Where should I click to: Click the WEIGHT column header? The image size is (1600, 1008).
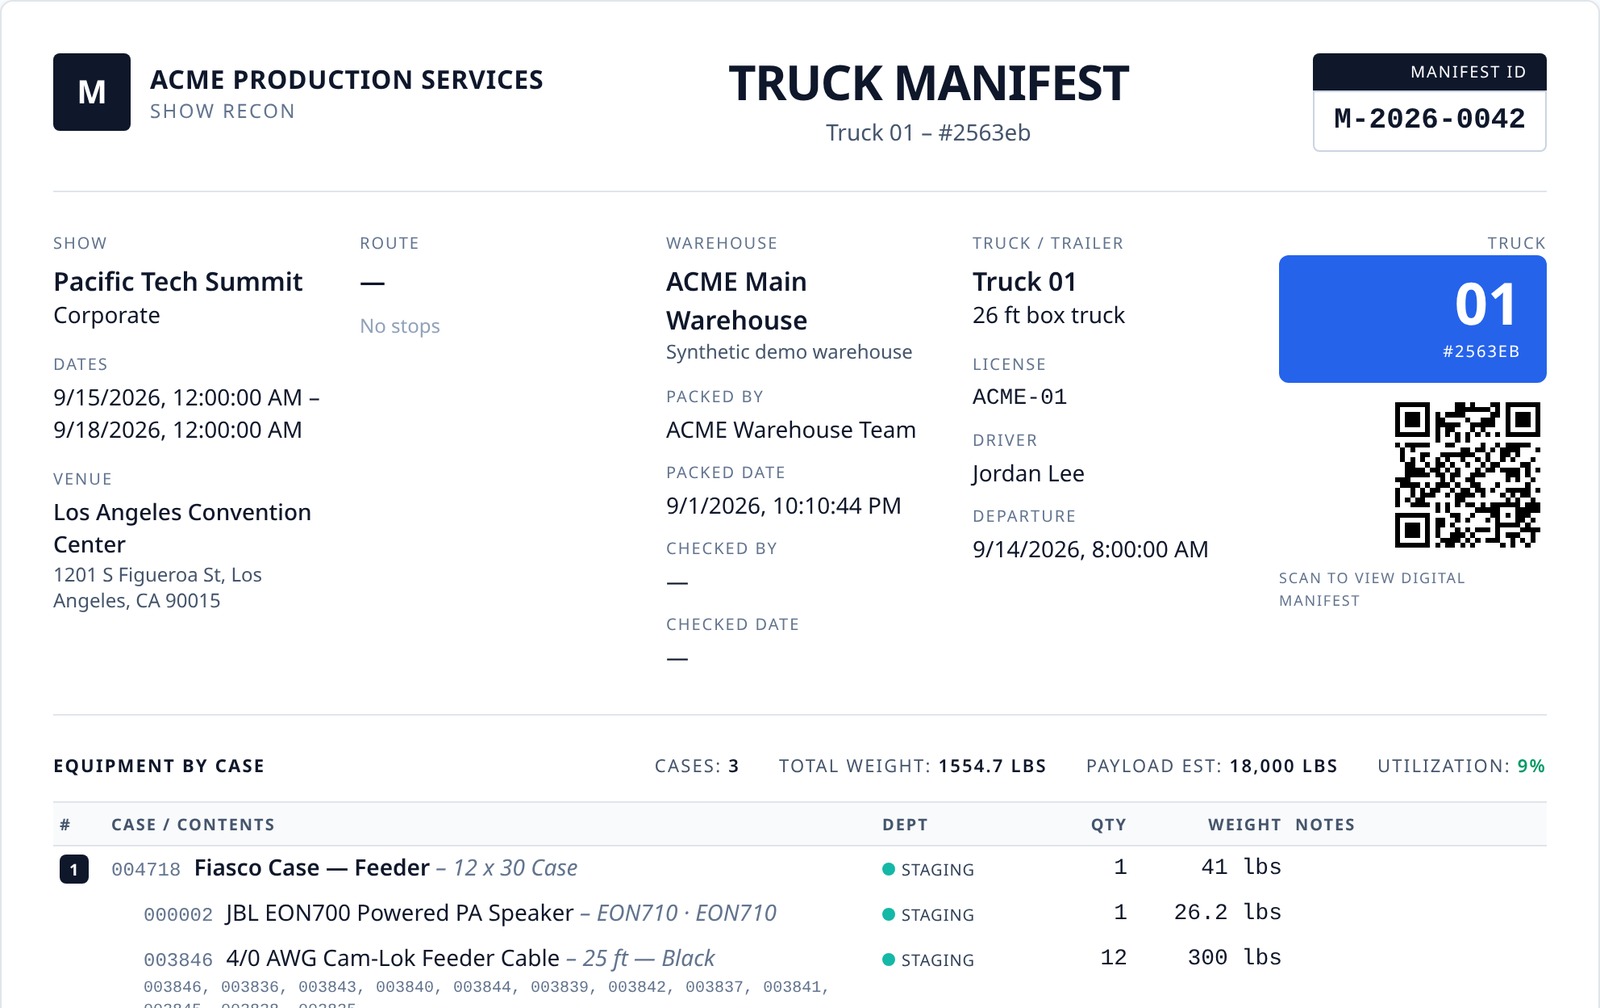pyautogui.click(x=1244, y=825)
